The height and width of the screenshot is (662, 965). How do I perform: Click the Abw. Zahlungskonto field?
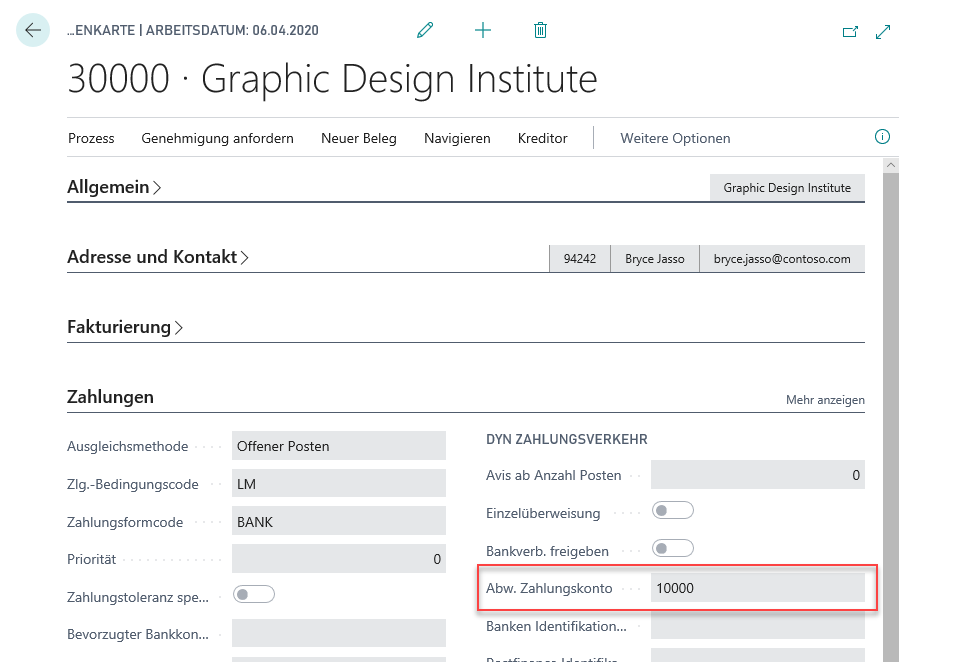757,588
